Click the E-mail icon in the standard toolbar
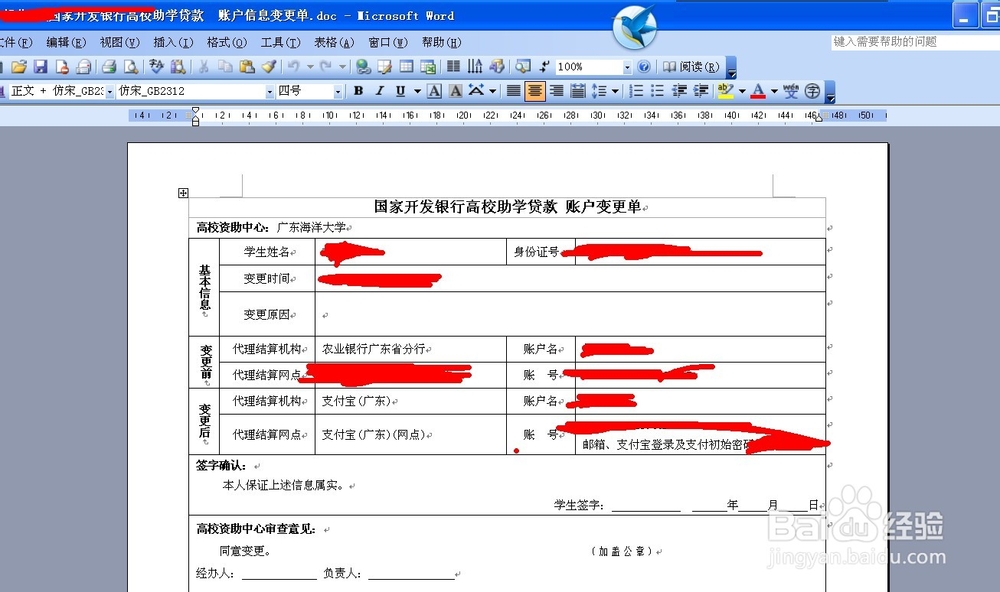 84,66
